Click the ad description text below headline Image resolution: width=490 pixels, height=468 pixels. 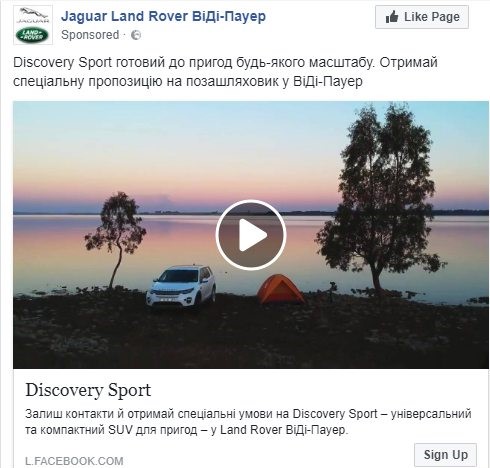coord(248,422)
